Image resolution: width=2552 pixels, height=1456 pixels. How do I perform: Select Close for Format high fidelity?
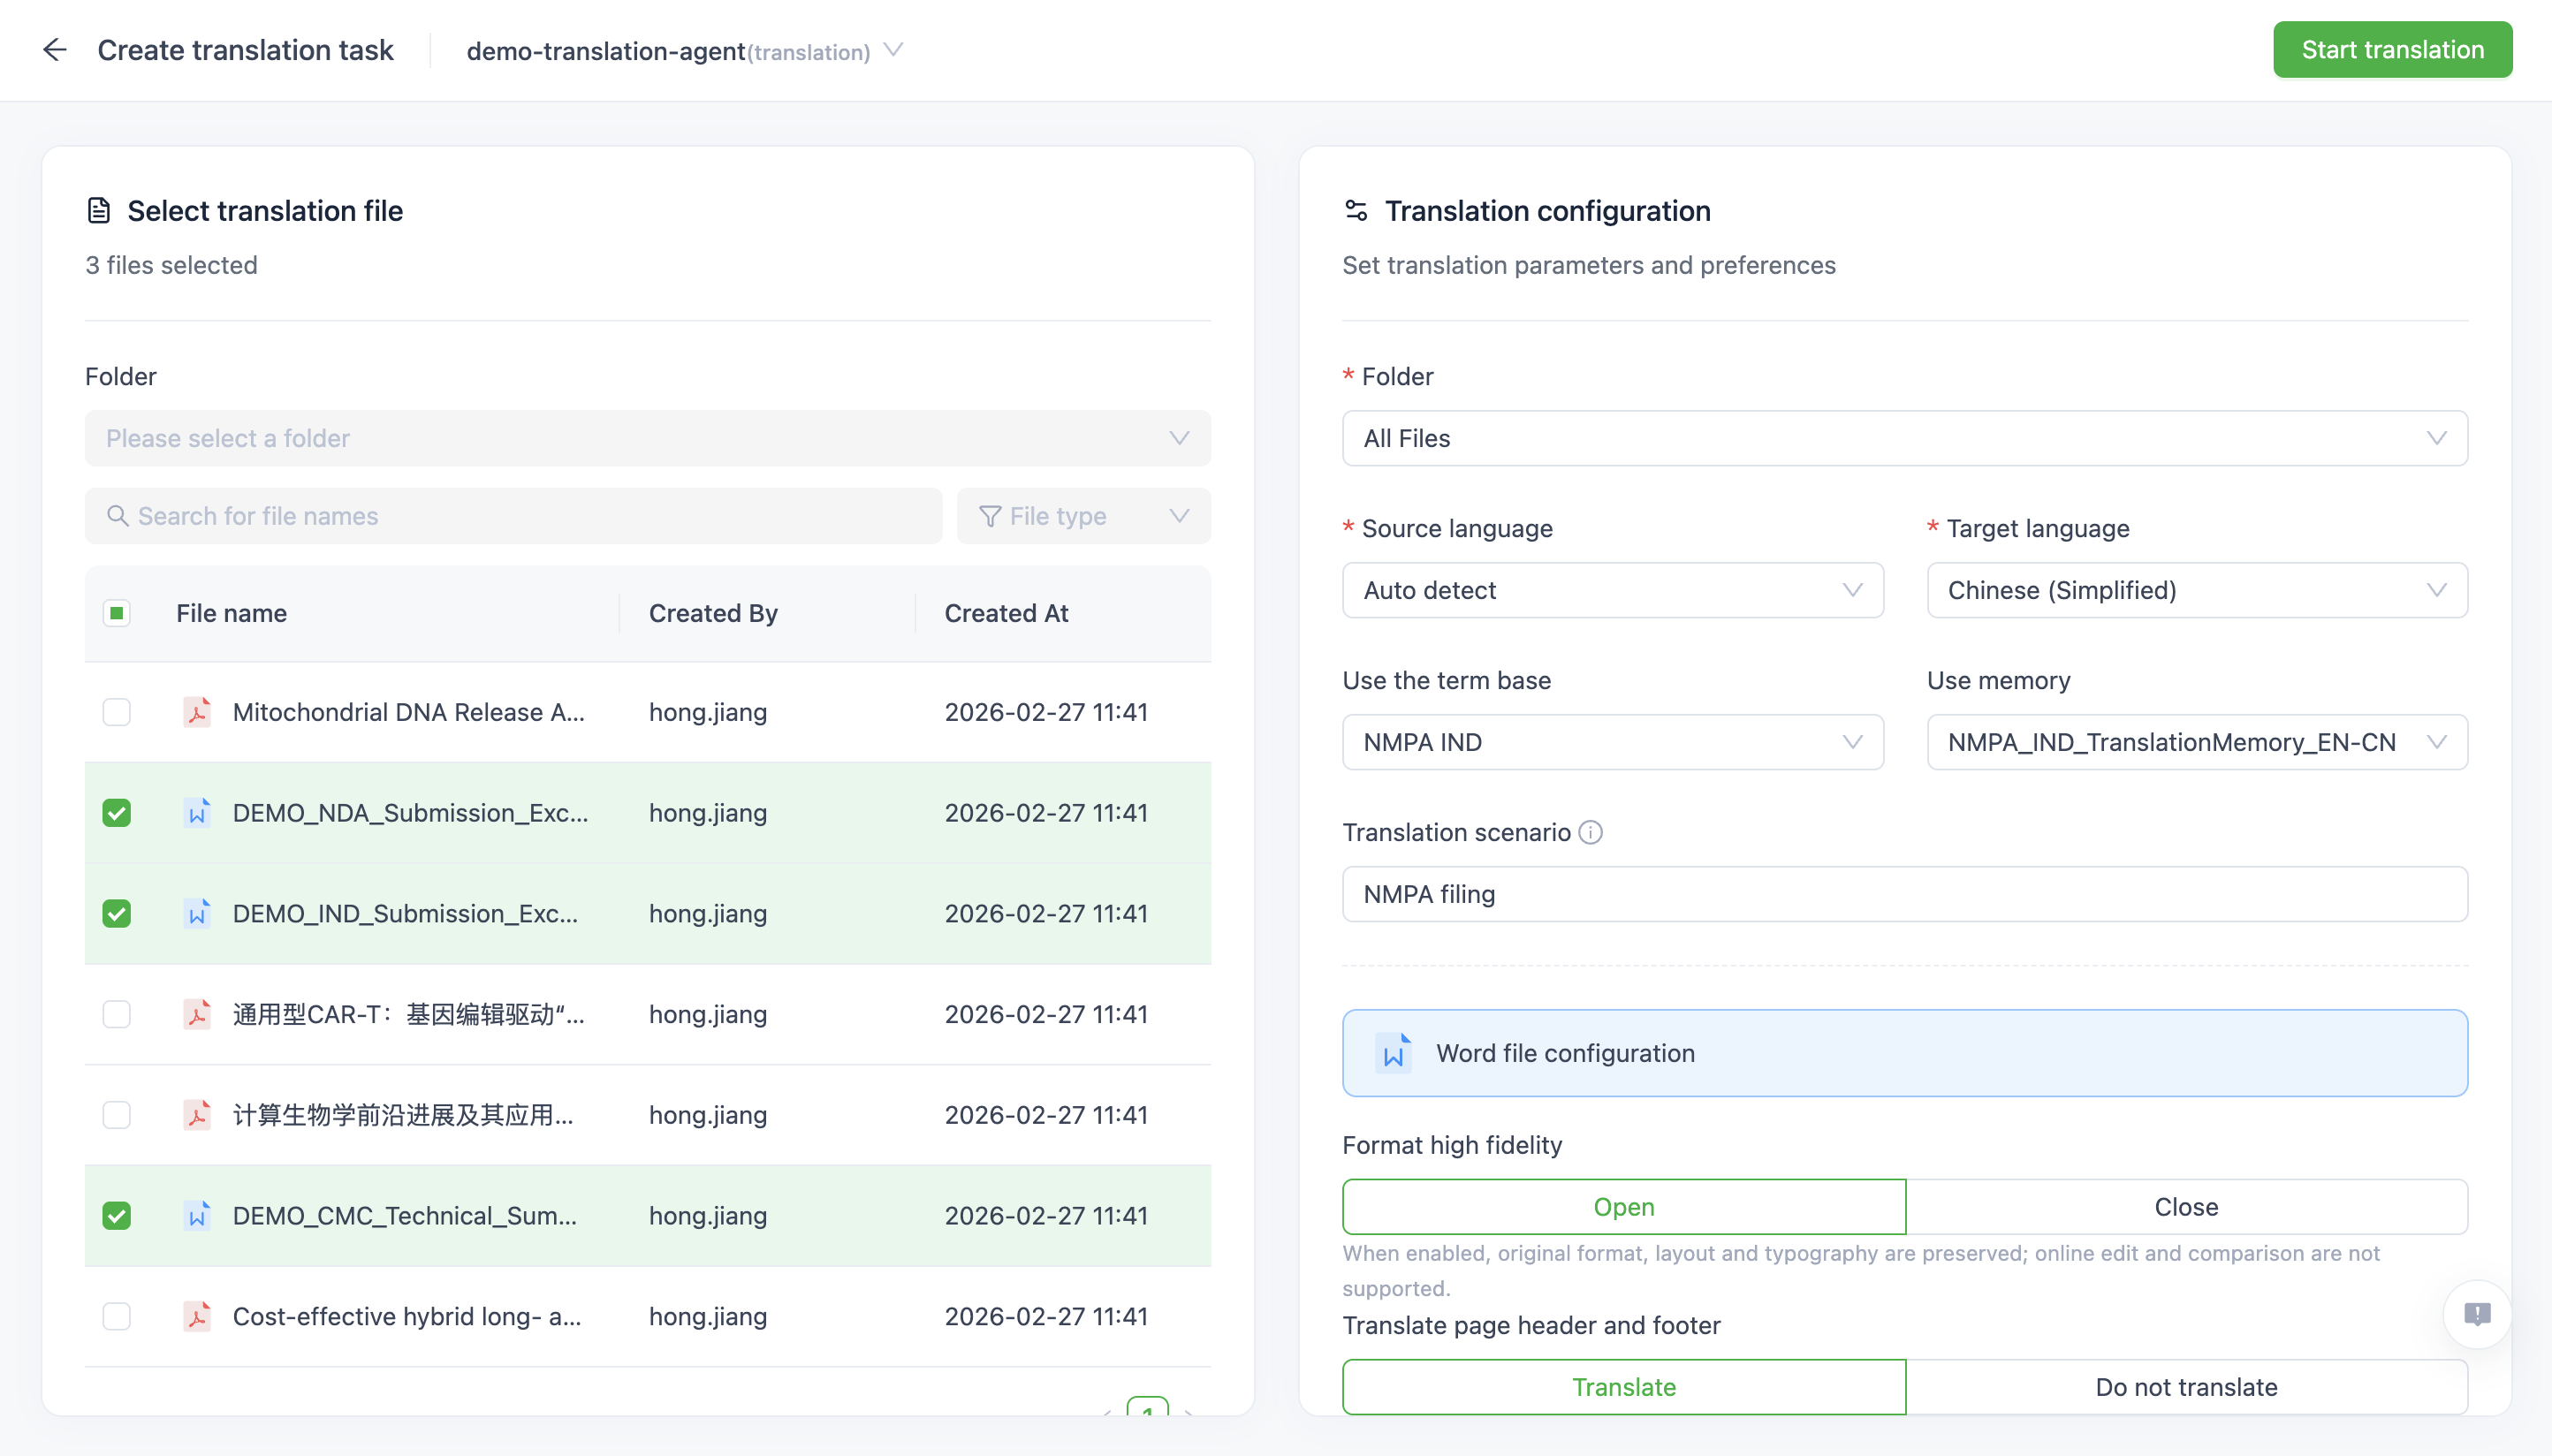pos(2186,1207)
